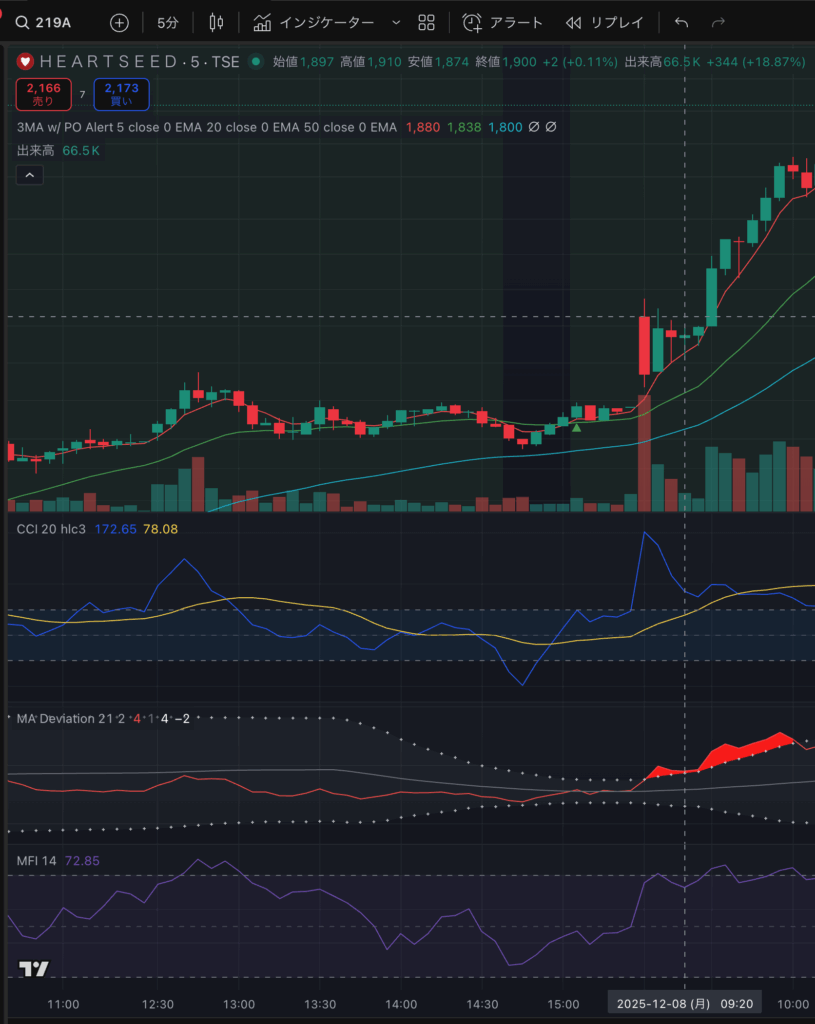Click the green market status dot
The image size is (815, 1024).
[256, 62]
